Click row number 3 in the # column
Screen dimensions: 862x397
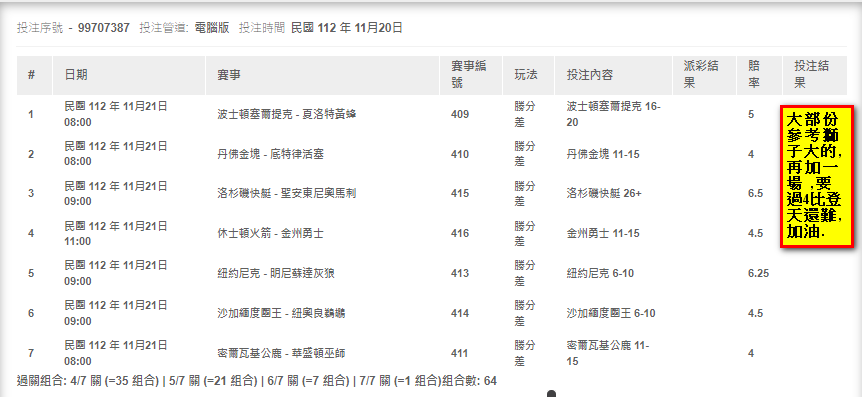click(31, 194)
